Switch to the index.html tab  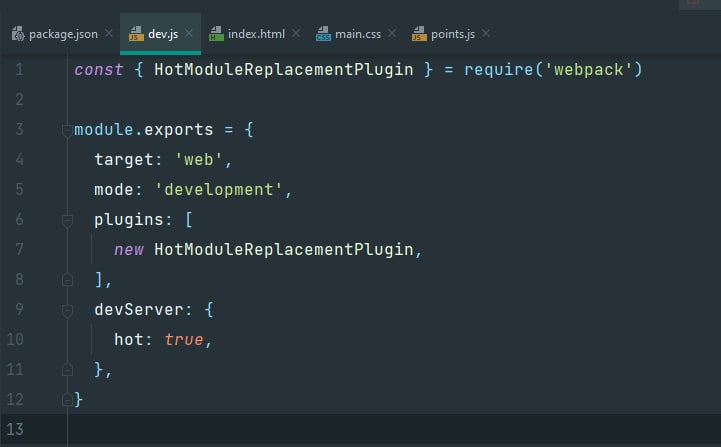(256, 34)
